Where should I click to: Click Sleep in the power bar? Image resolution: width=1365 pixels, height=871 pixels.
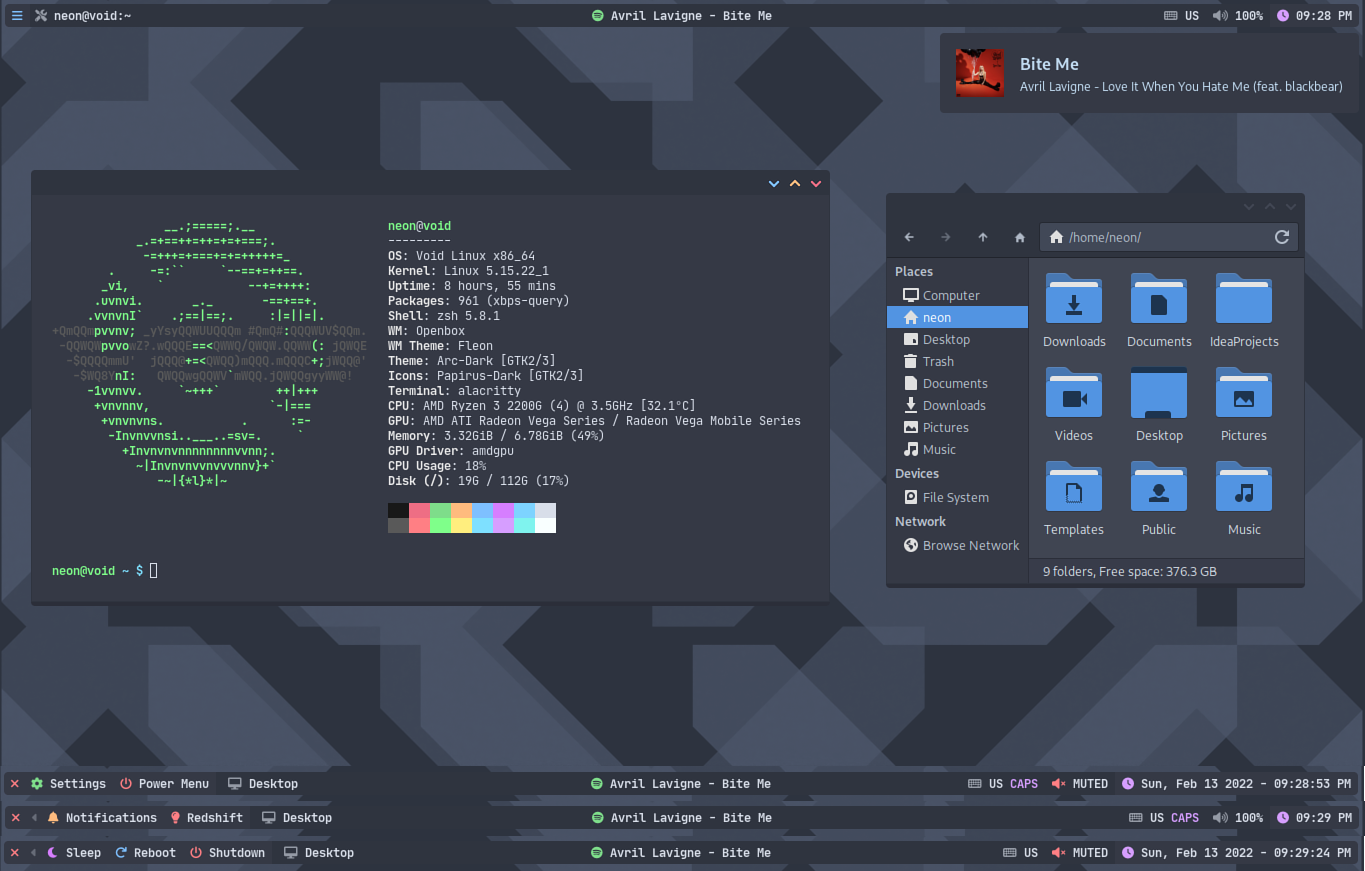[x=74, y=853]
